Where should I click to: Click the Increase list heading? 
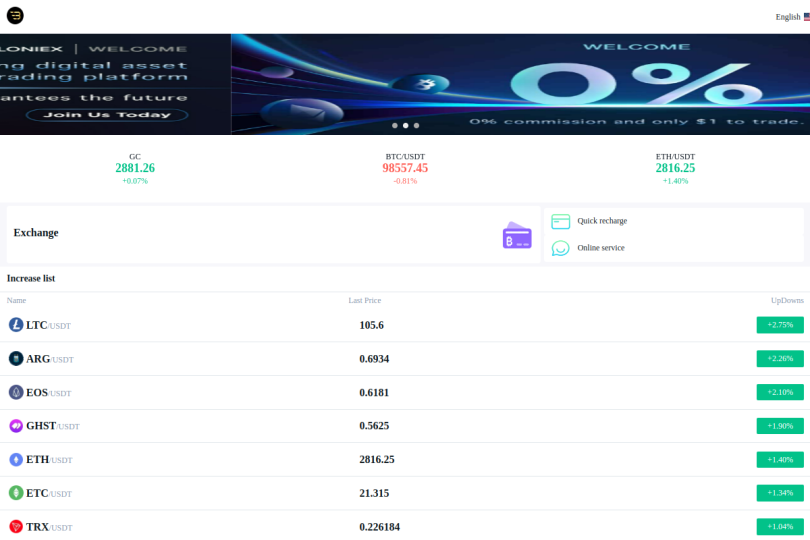coord(31,279)
